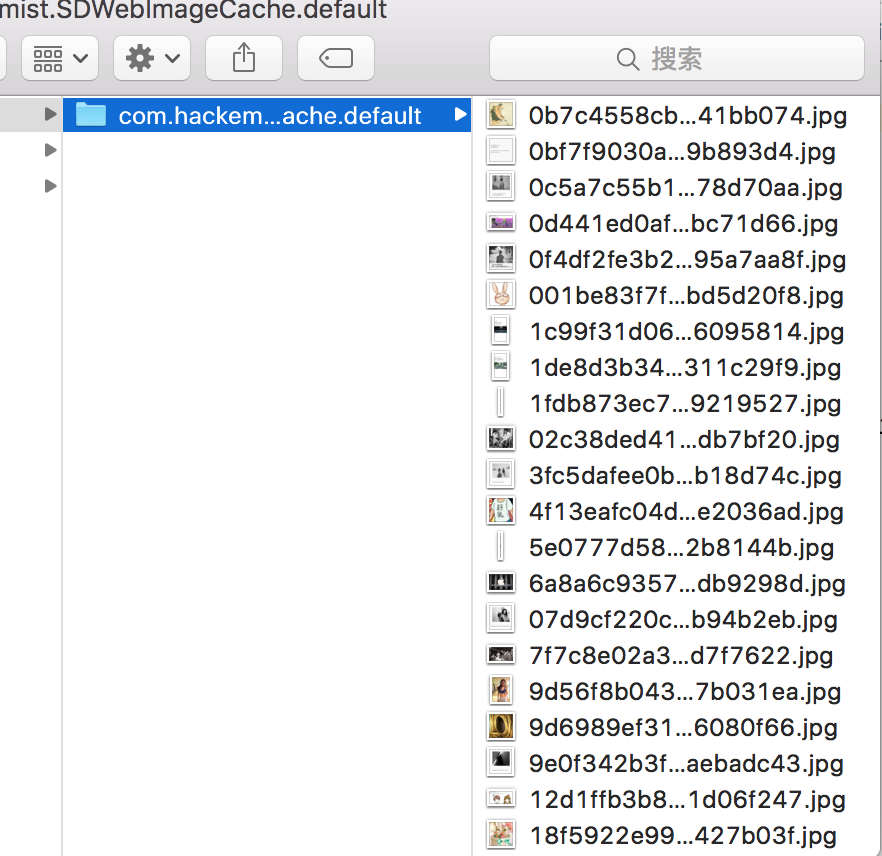Click thumbnail icon of 02c38ded41...db7bf20.jpg

[500, 439]
